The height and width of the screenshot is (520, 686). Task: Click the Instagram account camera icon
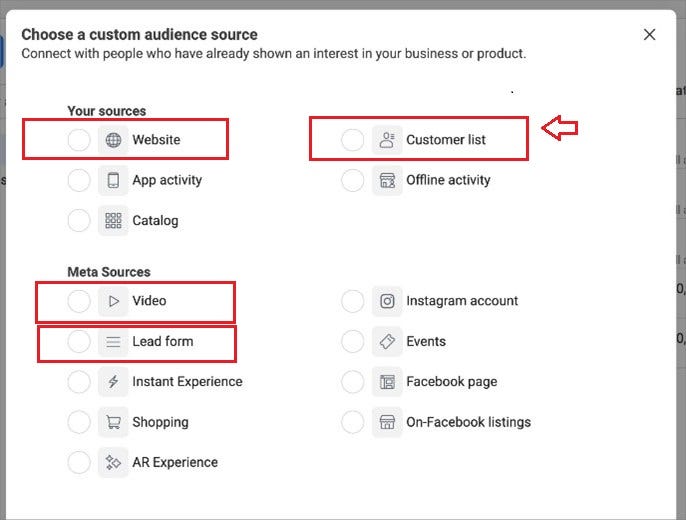pyautogui.click(x=387, y=301)
